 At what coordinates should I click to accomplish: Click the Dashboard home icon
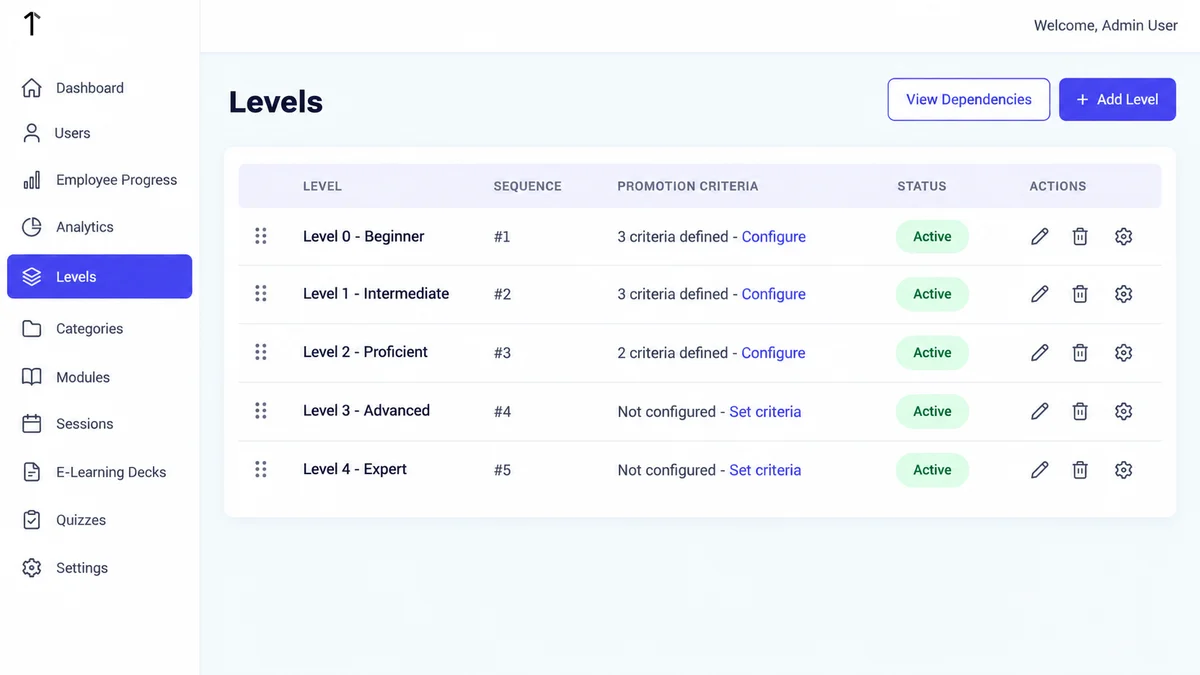coord(32,88)
